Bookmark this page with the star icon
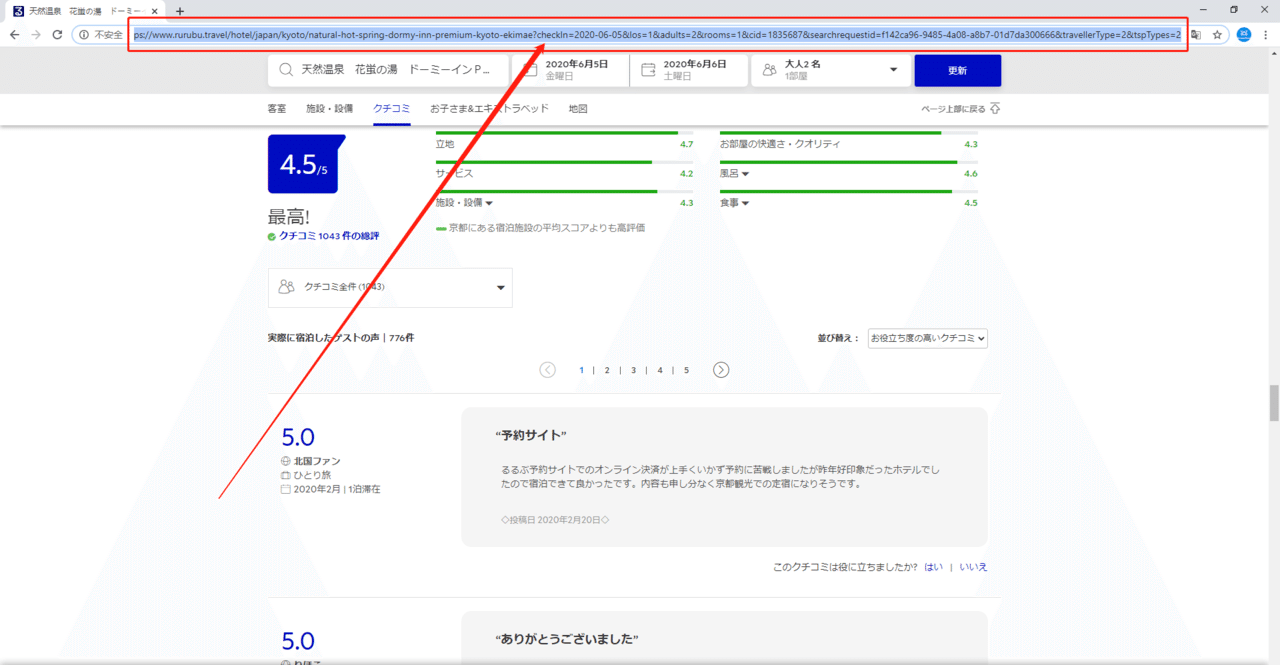The height and width of the screenshot is (665, 1280). (1217, 34)
